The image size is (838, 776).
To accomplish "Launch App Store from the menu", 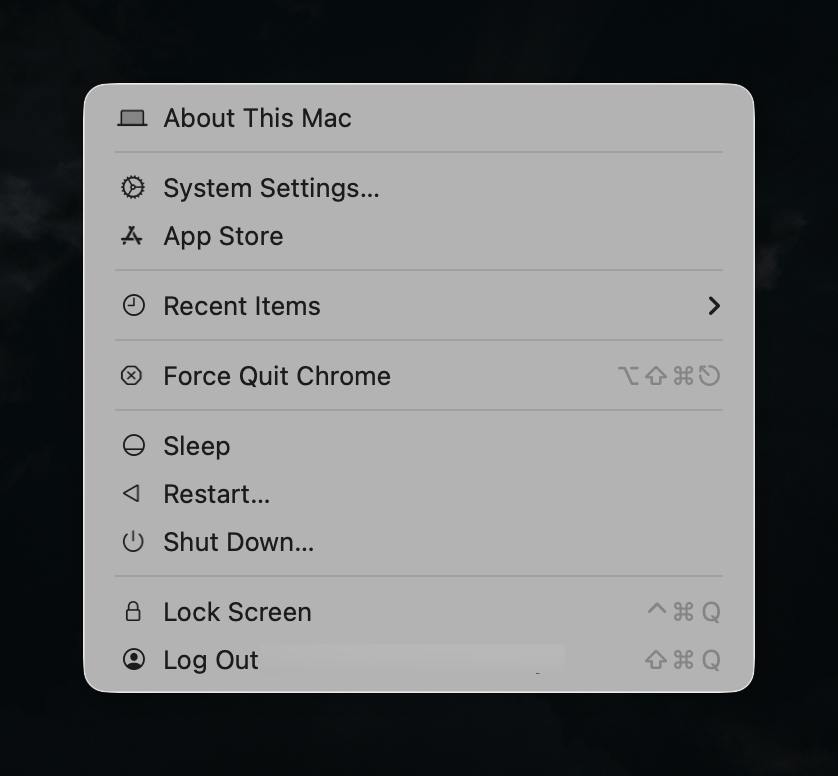I will [223, 236].
